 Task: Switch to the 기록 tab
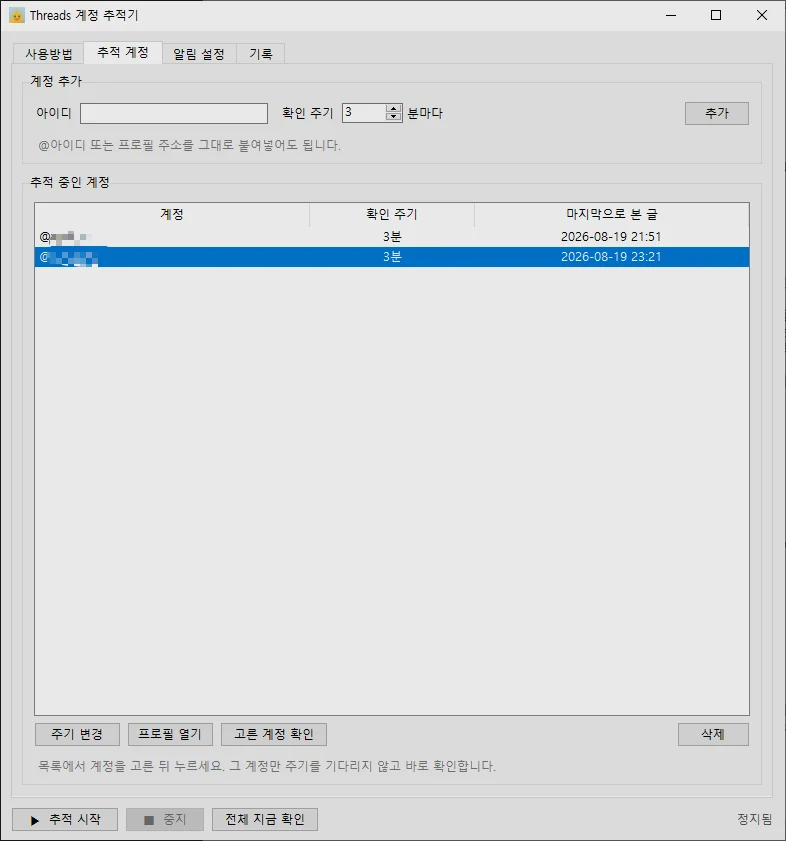click(261, 54)
